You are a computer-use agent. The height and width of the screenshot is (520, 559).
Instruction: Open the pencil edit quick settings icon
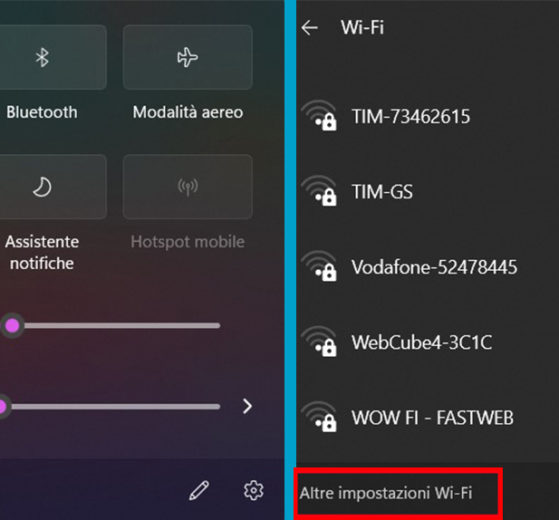coord(199,490)
